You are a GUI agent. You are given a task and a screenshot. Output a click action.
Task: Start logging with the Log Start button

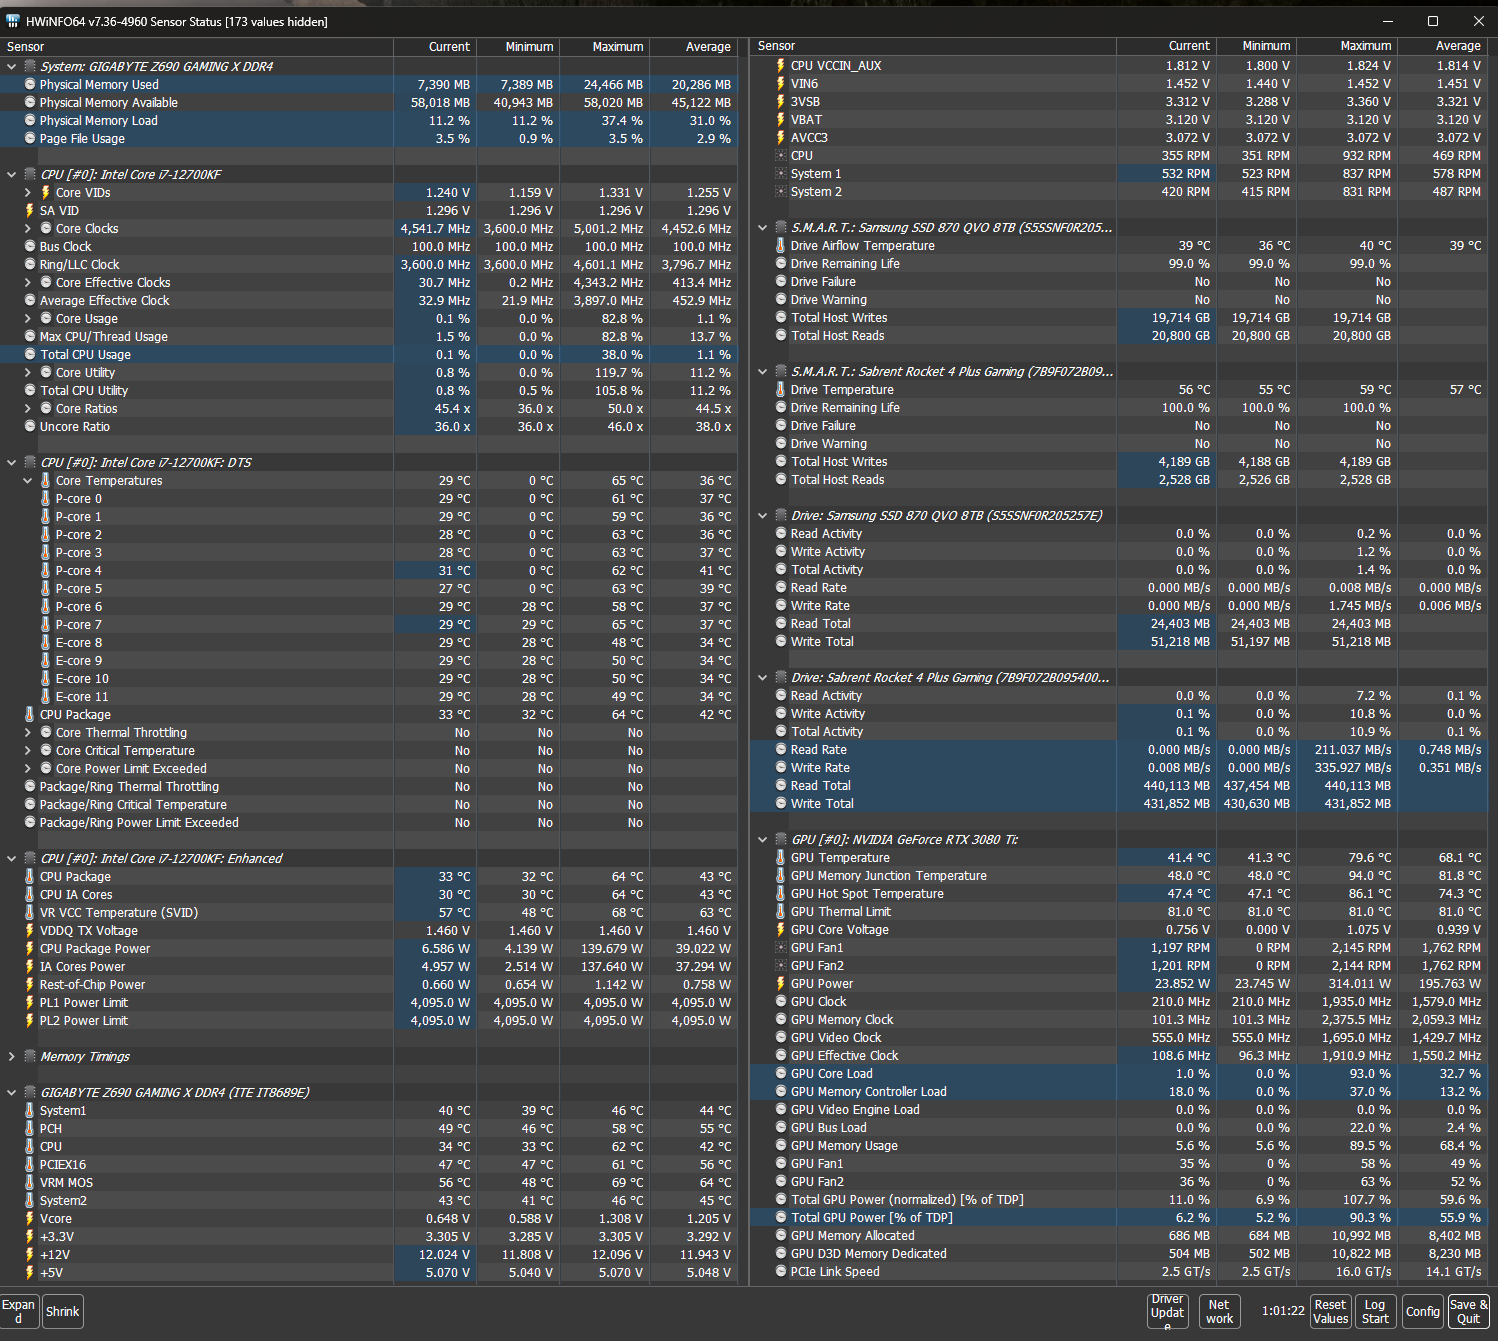point(1376,1312)
